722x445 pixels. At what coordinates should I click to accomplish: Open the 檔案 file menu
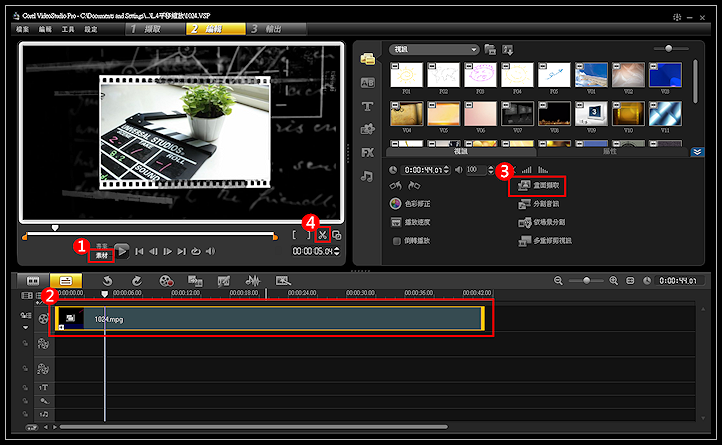pyautogui.click(x=23, y=29)
